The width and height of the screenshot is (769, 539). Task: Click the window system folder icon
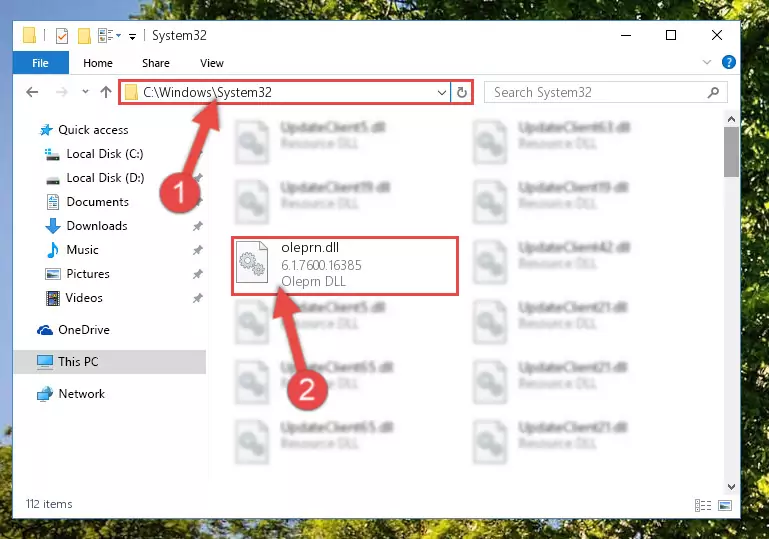click(x=29, y=35)
